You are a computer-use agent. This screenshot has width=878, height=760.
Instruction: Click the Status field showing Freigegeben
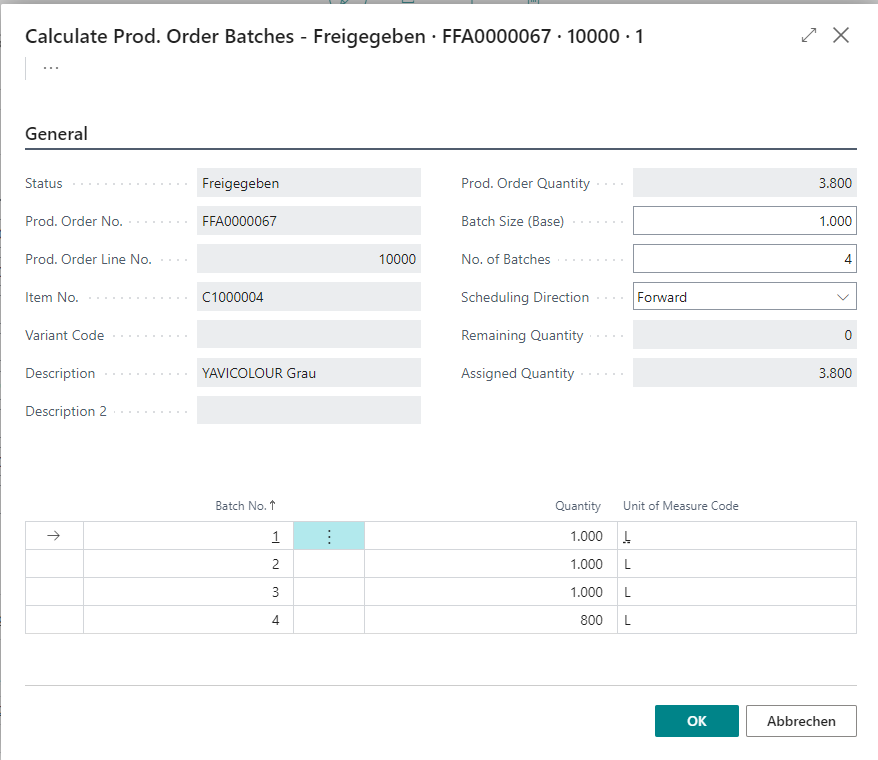[x=309, y=183]
